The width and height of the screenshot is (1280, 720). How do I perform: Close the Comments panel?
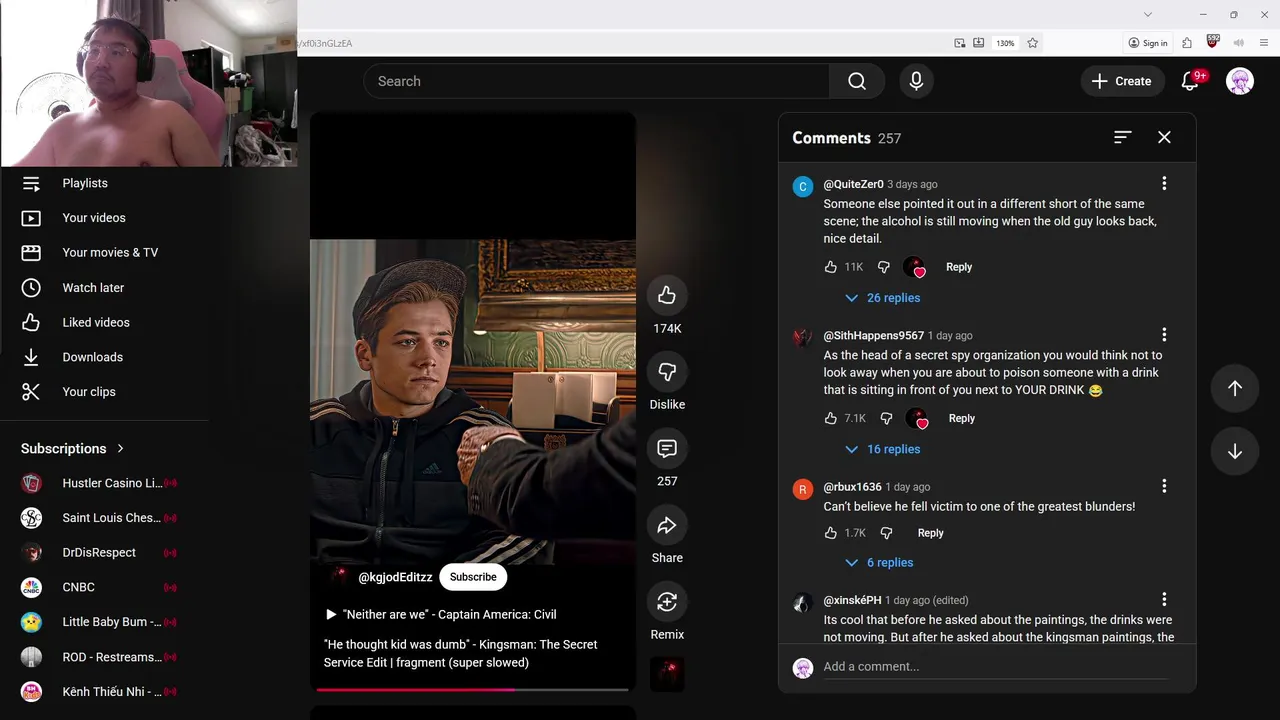click(1164, 137)
